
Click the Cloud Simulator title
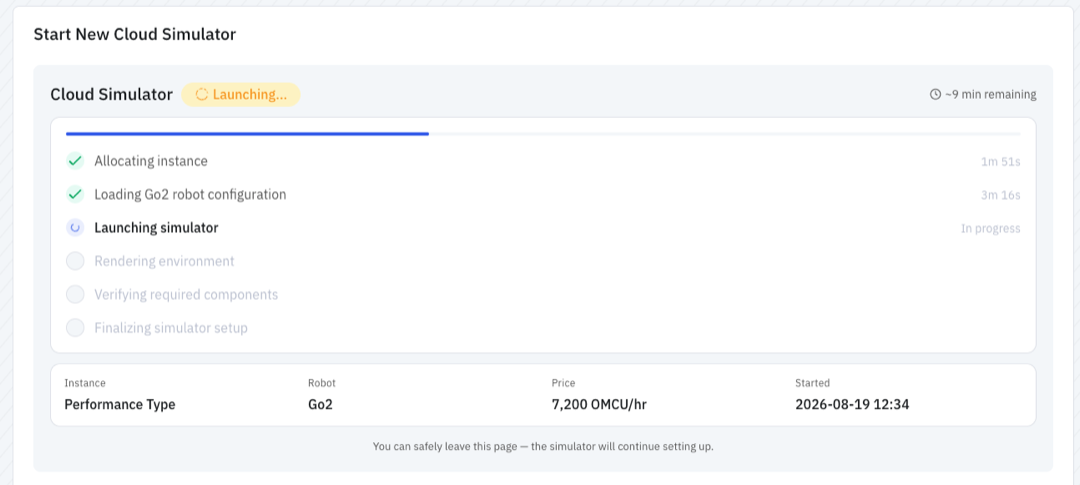point(112,94)
